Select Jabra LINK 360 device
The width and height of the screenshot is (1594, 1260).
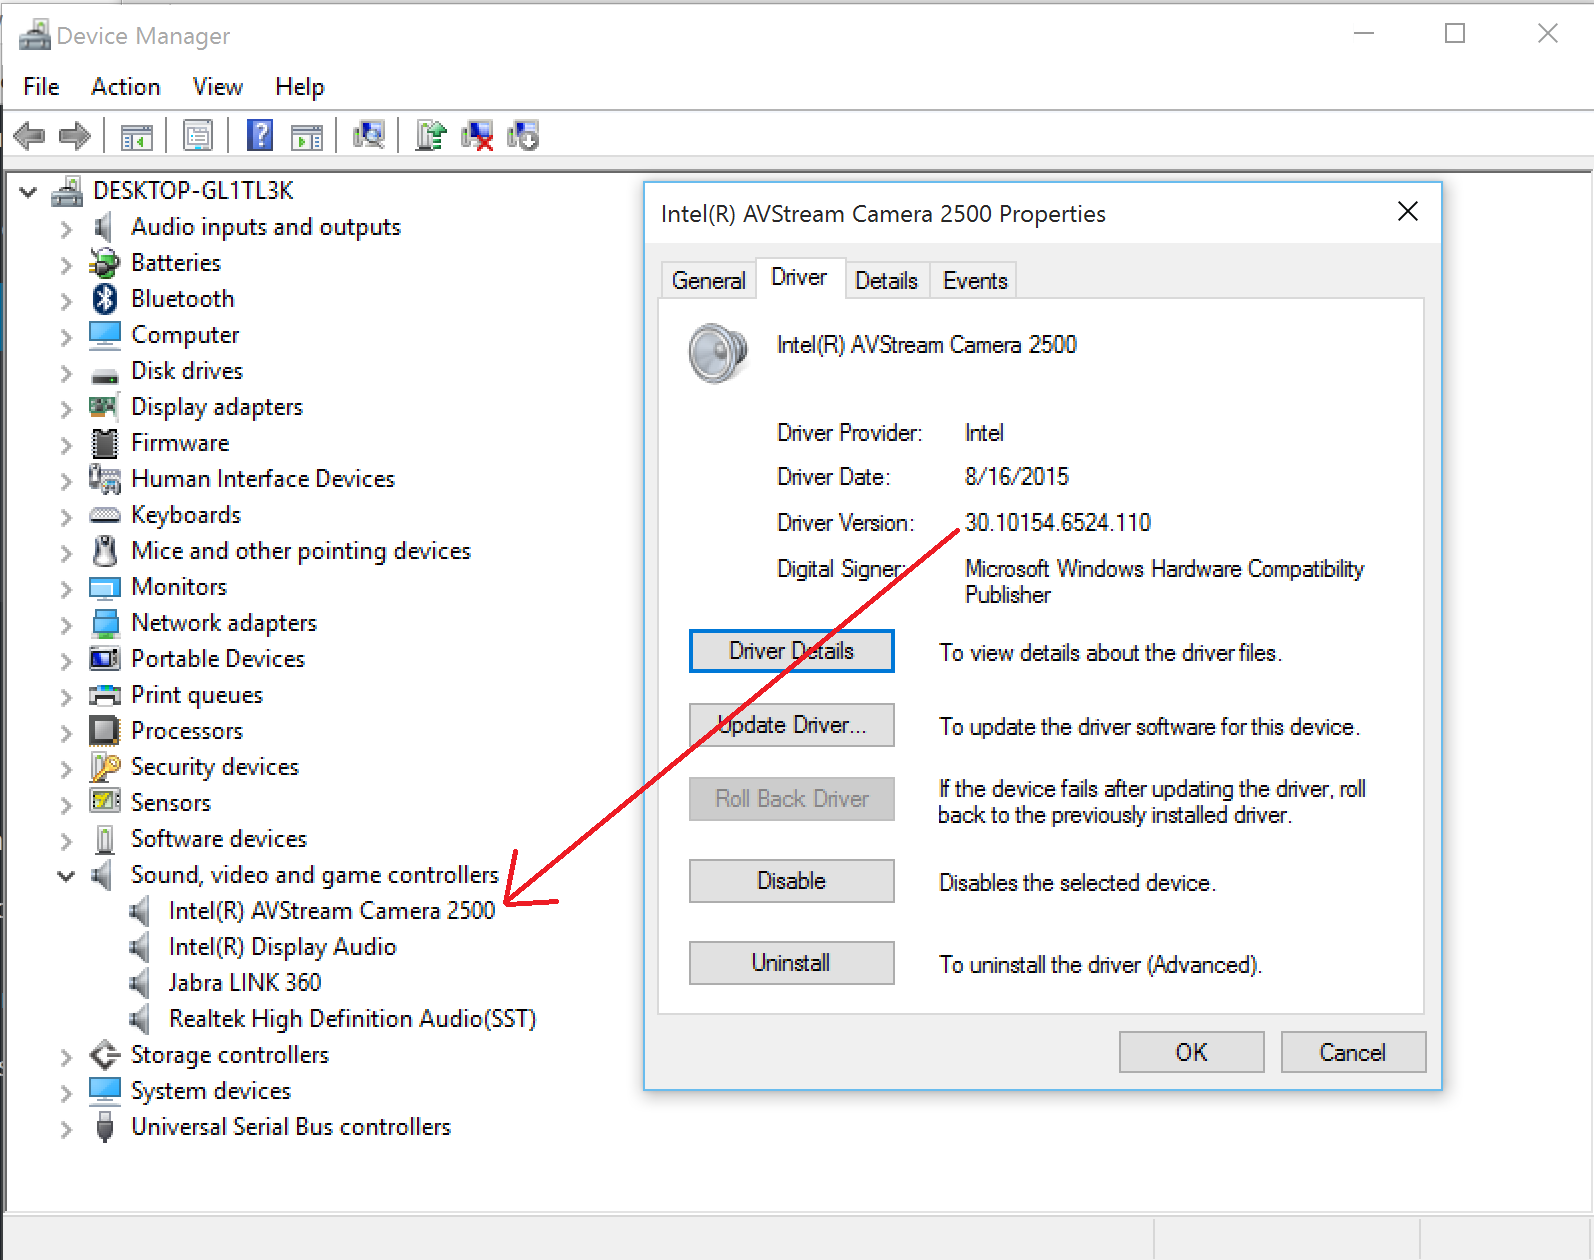tap(245, 983)
